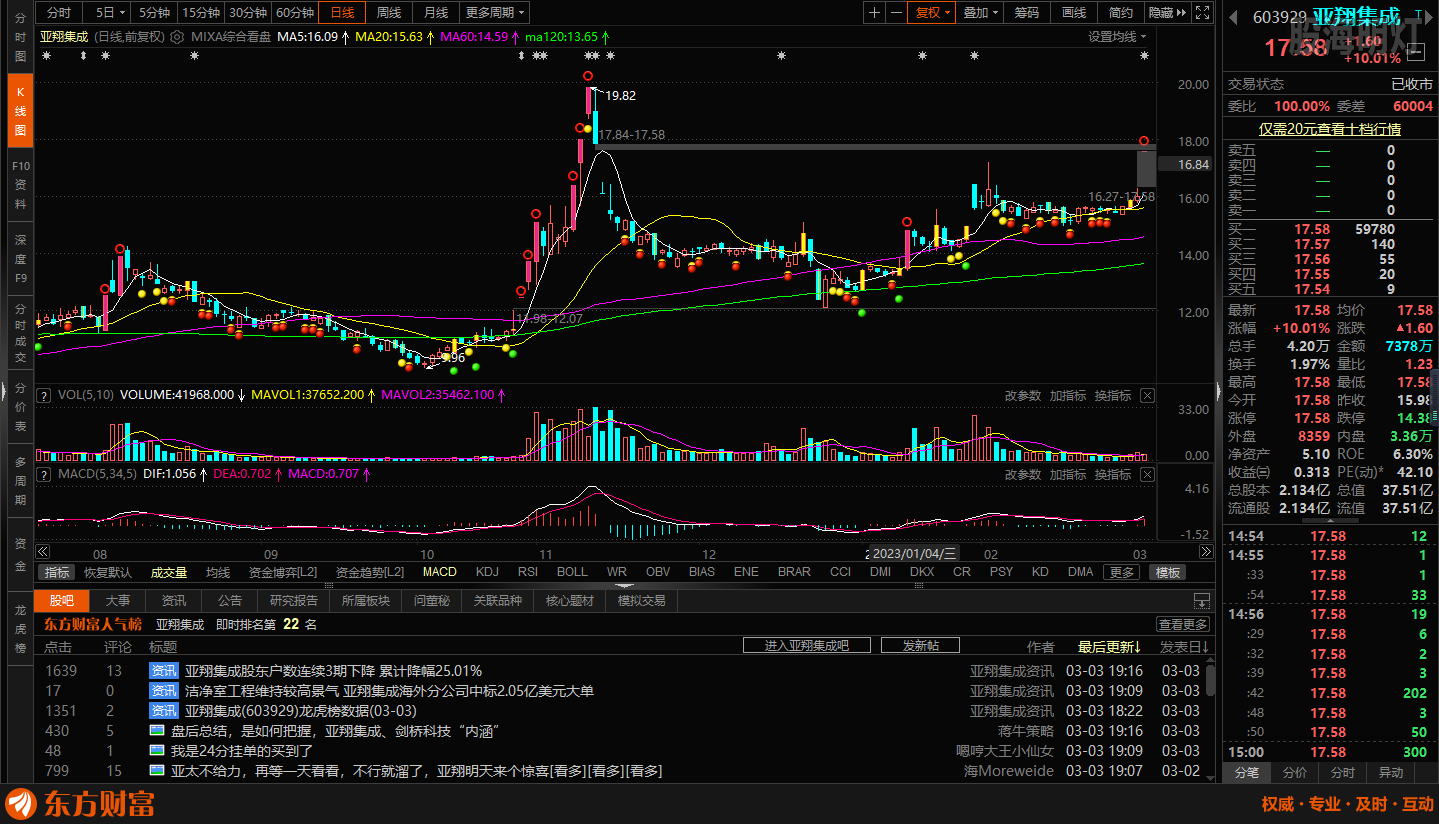Image resolution: width=1439 pixels, height=824 pixels.
Task: Sort posts by 最后更新
Action: click(x=1109, y=647)
